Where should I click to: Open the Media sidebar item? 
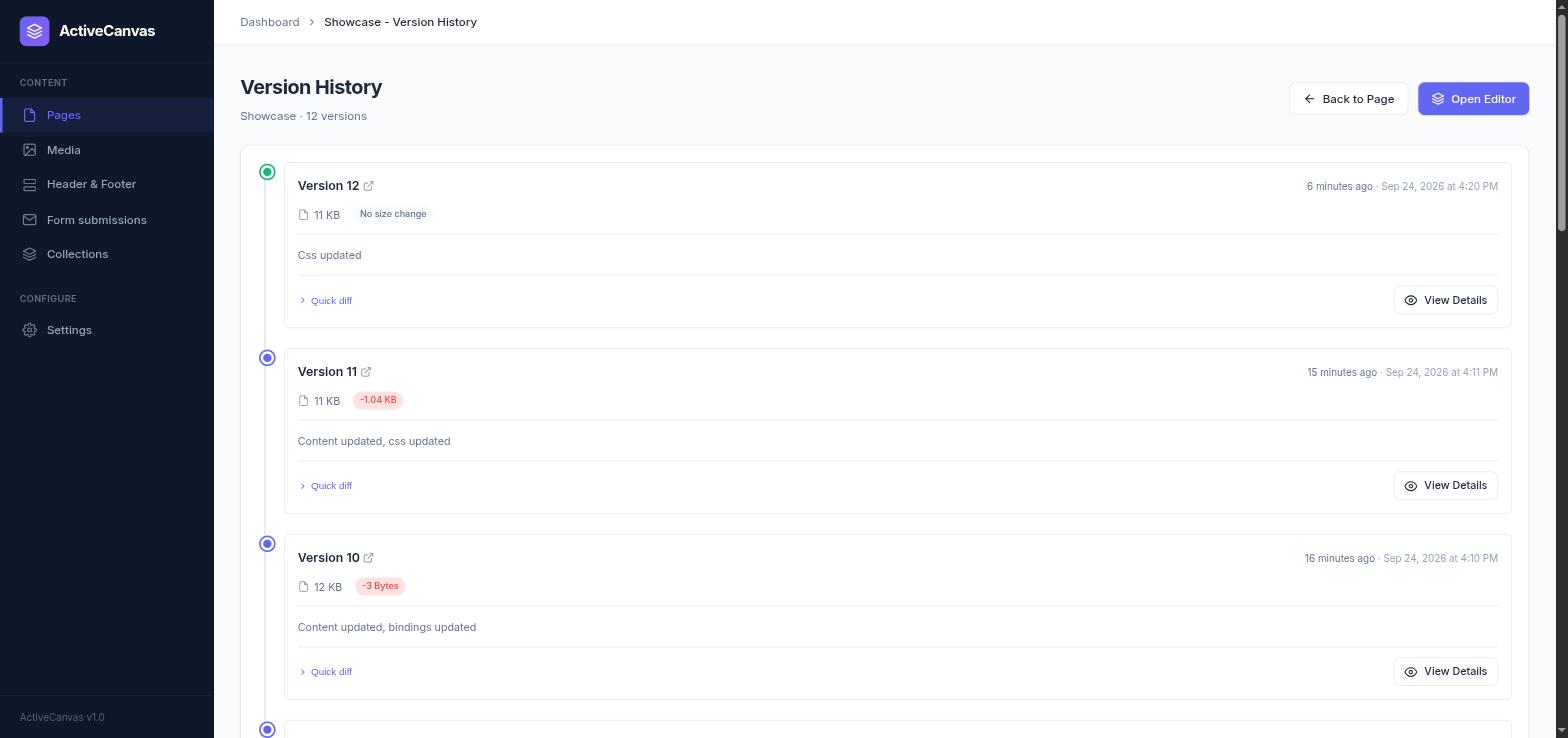[107, 150]
